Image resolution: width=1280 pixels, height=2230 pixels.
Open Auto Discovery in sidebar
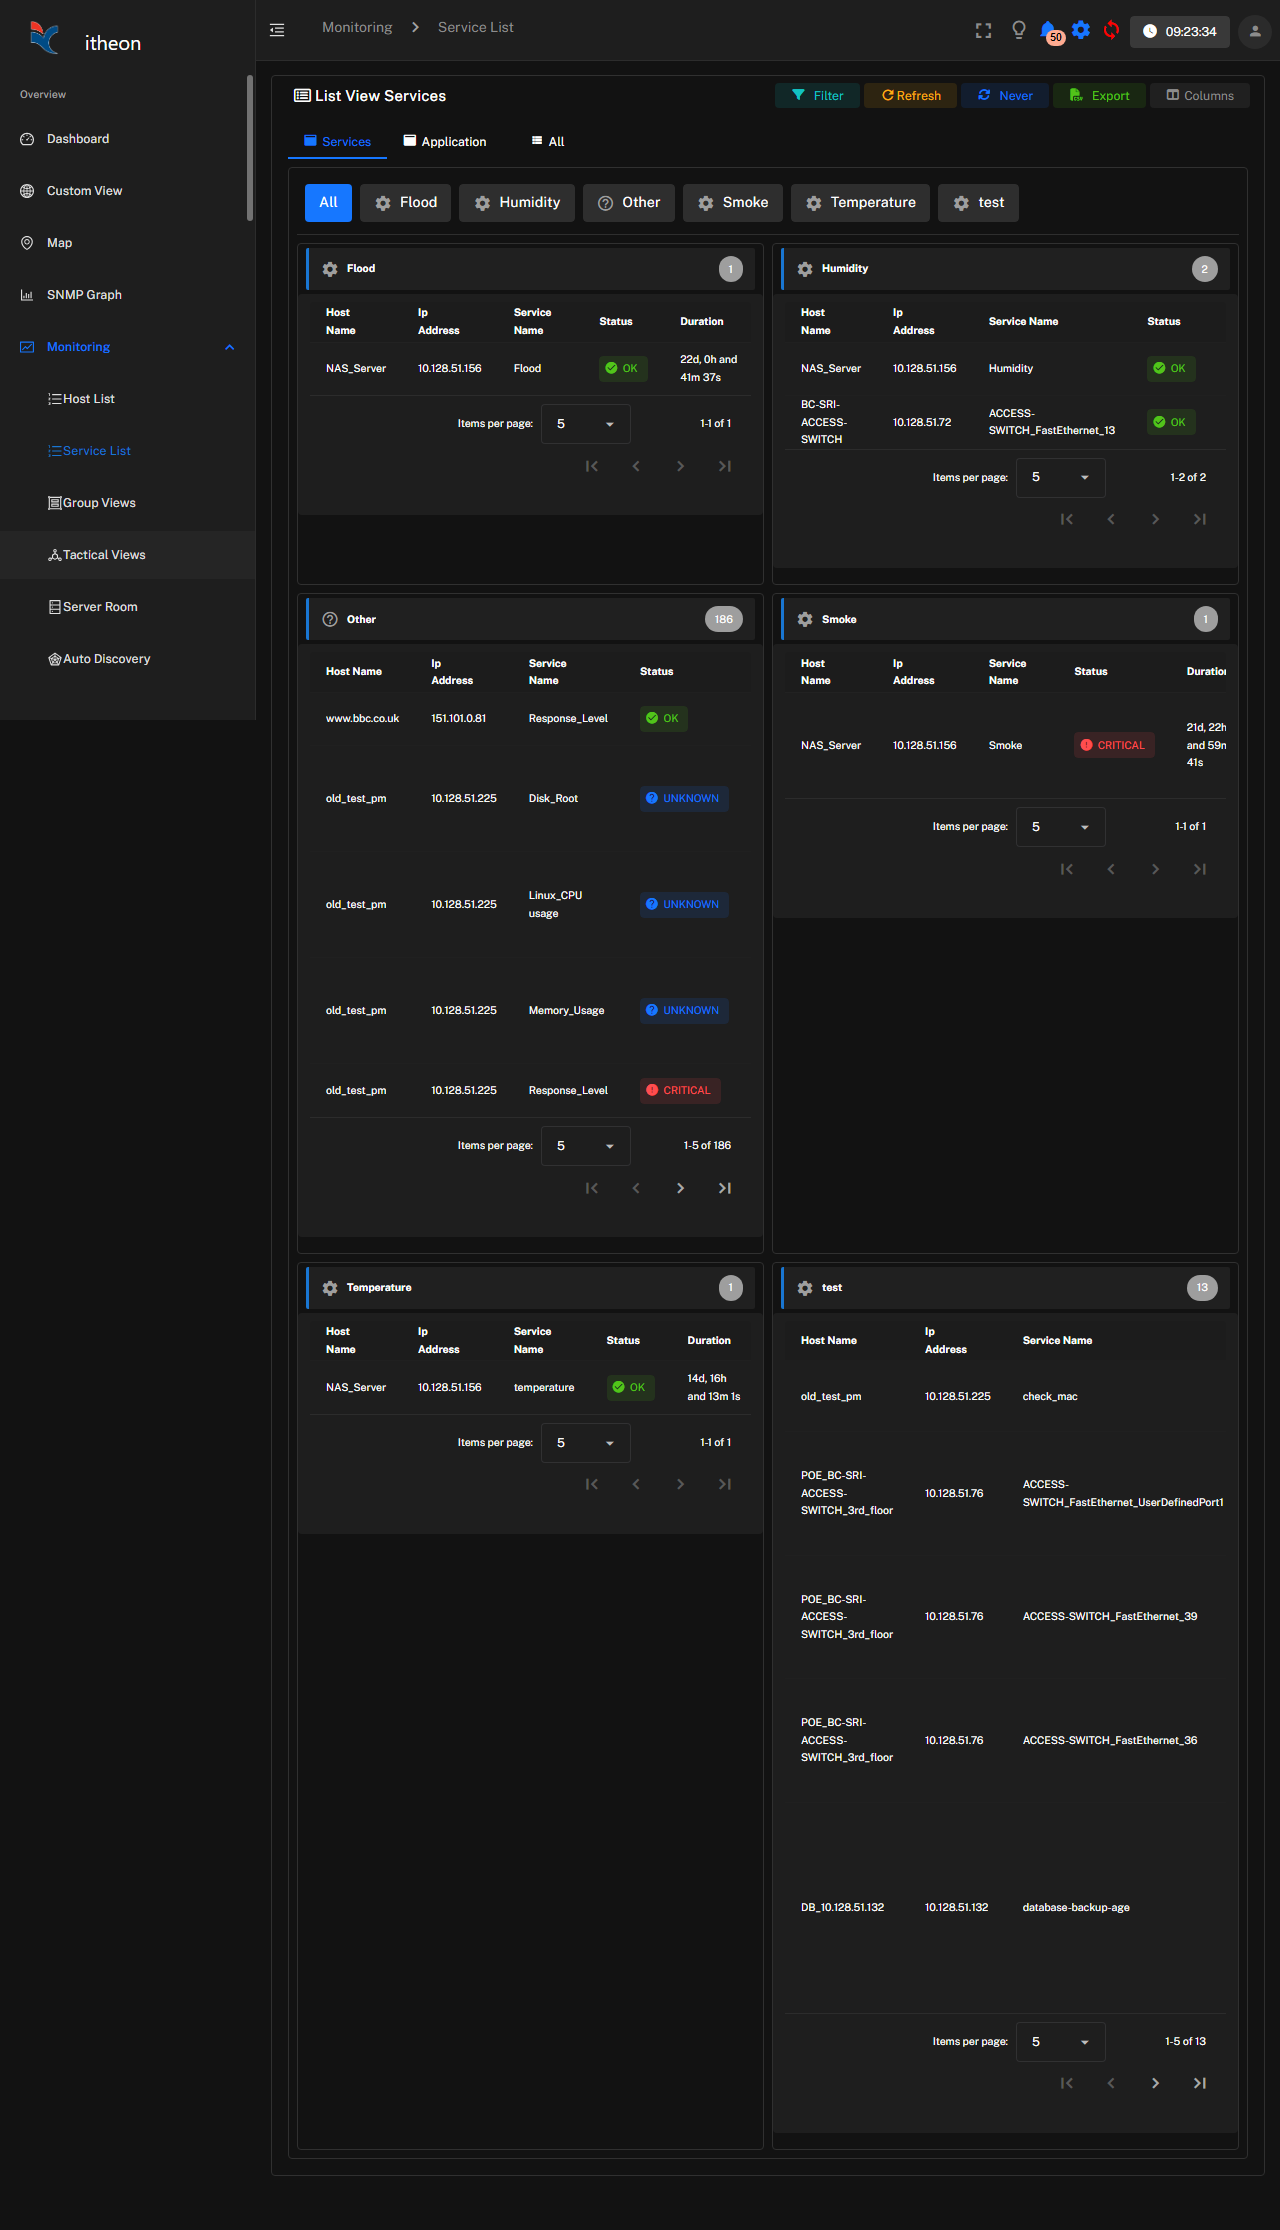tap(127, 659)
